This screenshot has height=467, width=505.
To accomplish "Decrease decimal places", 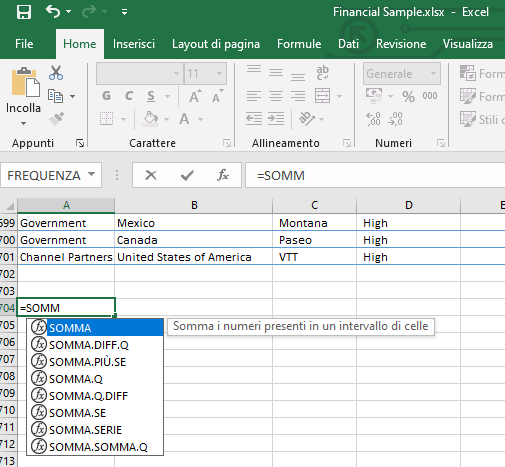I will click(395, 119).
